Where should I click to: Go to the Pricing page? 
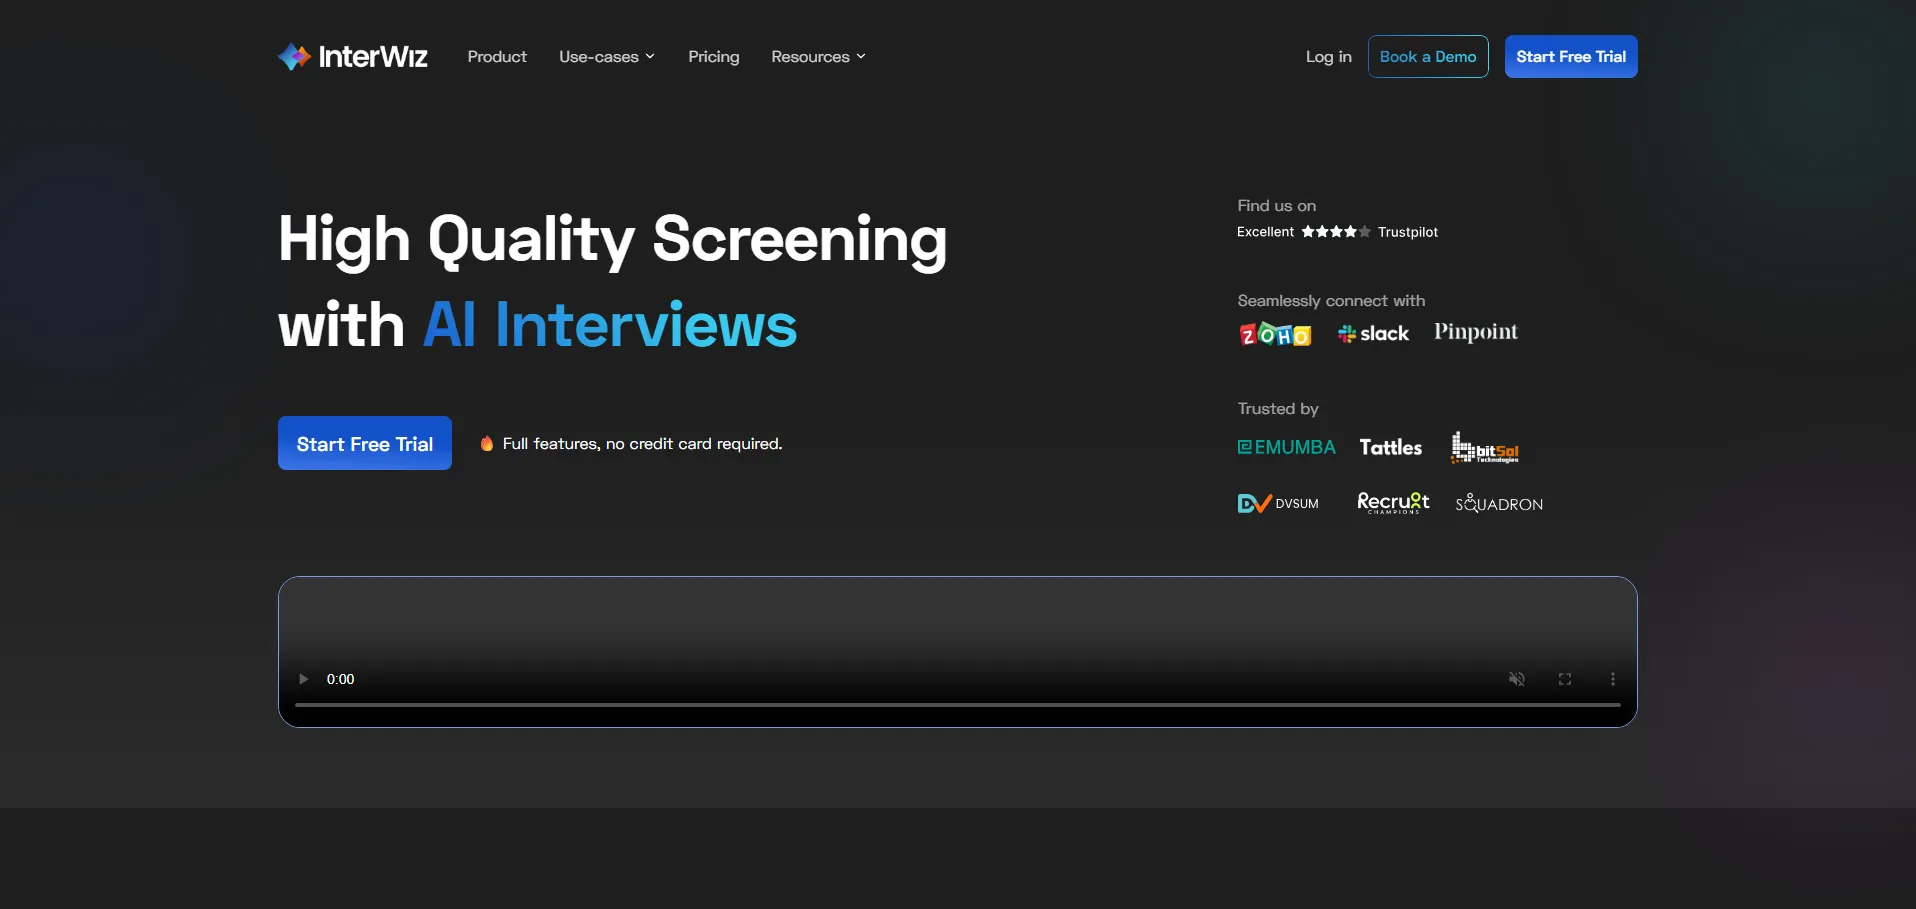tap(713, 57)
